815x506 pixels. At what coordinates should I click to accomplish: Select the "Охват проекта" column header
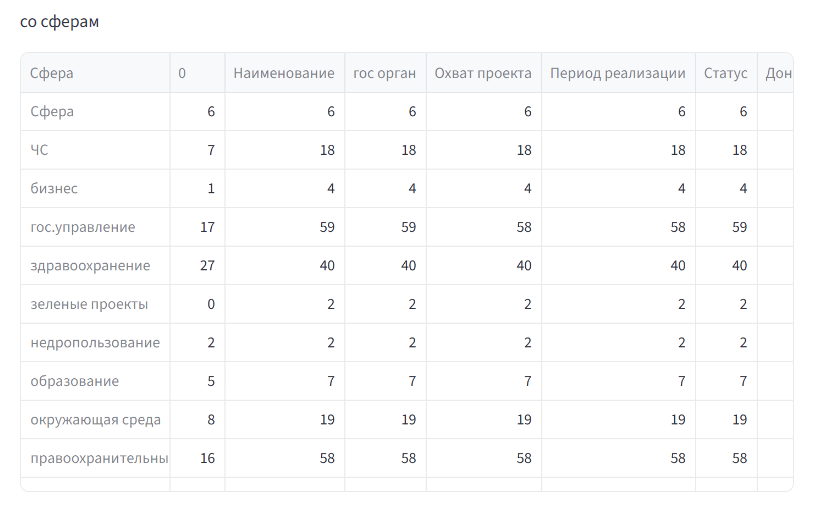tap(483, 73)
